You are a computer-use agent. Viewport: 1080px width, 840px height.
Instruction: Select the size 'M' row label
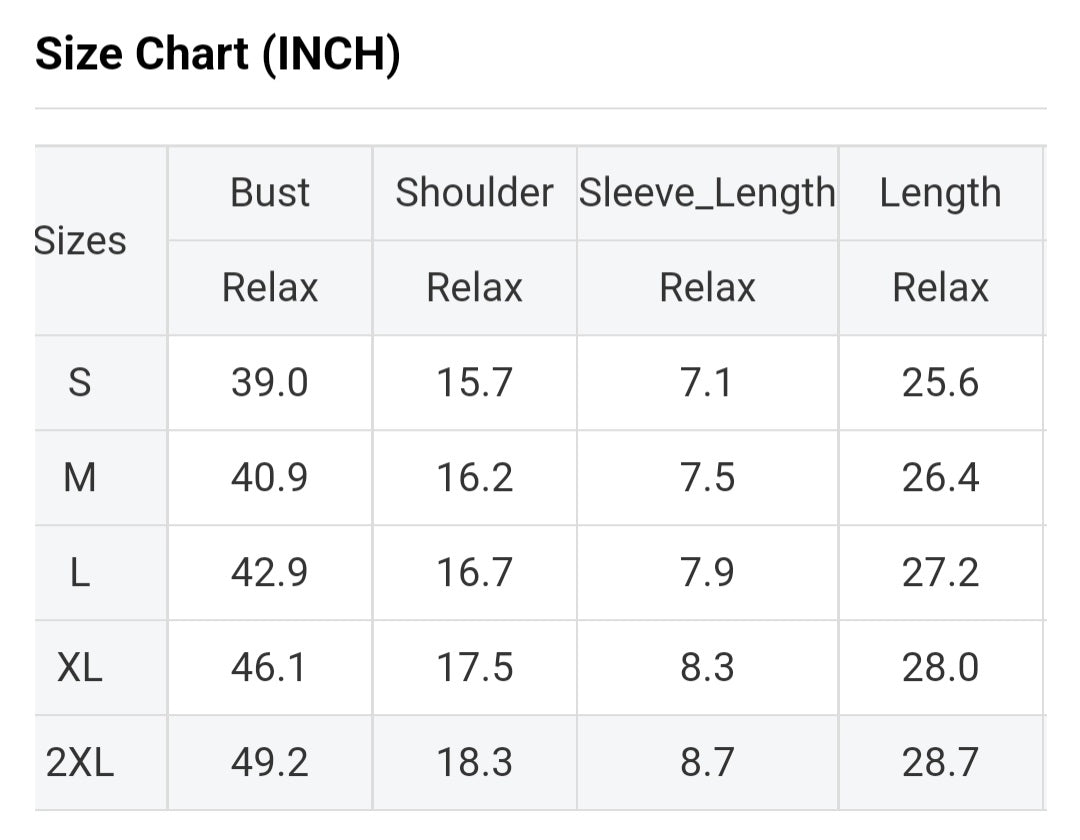(x=80, y=478)
